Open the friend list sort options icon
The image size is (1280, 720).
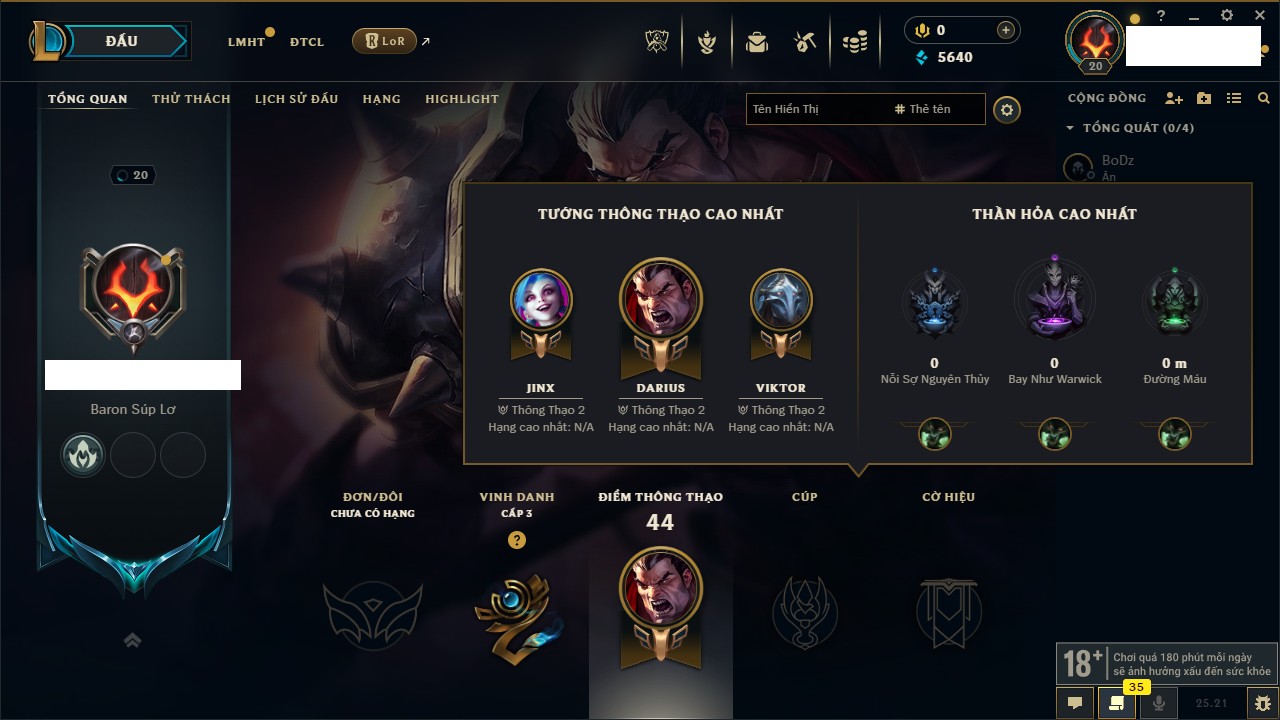pos(1234,98)
